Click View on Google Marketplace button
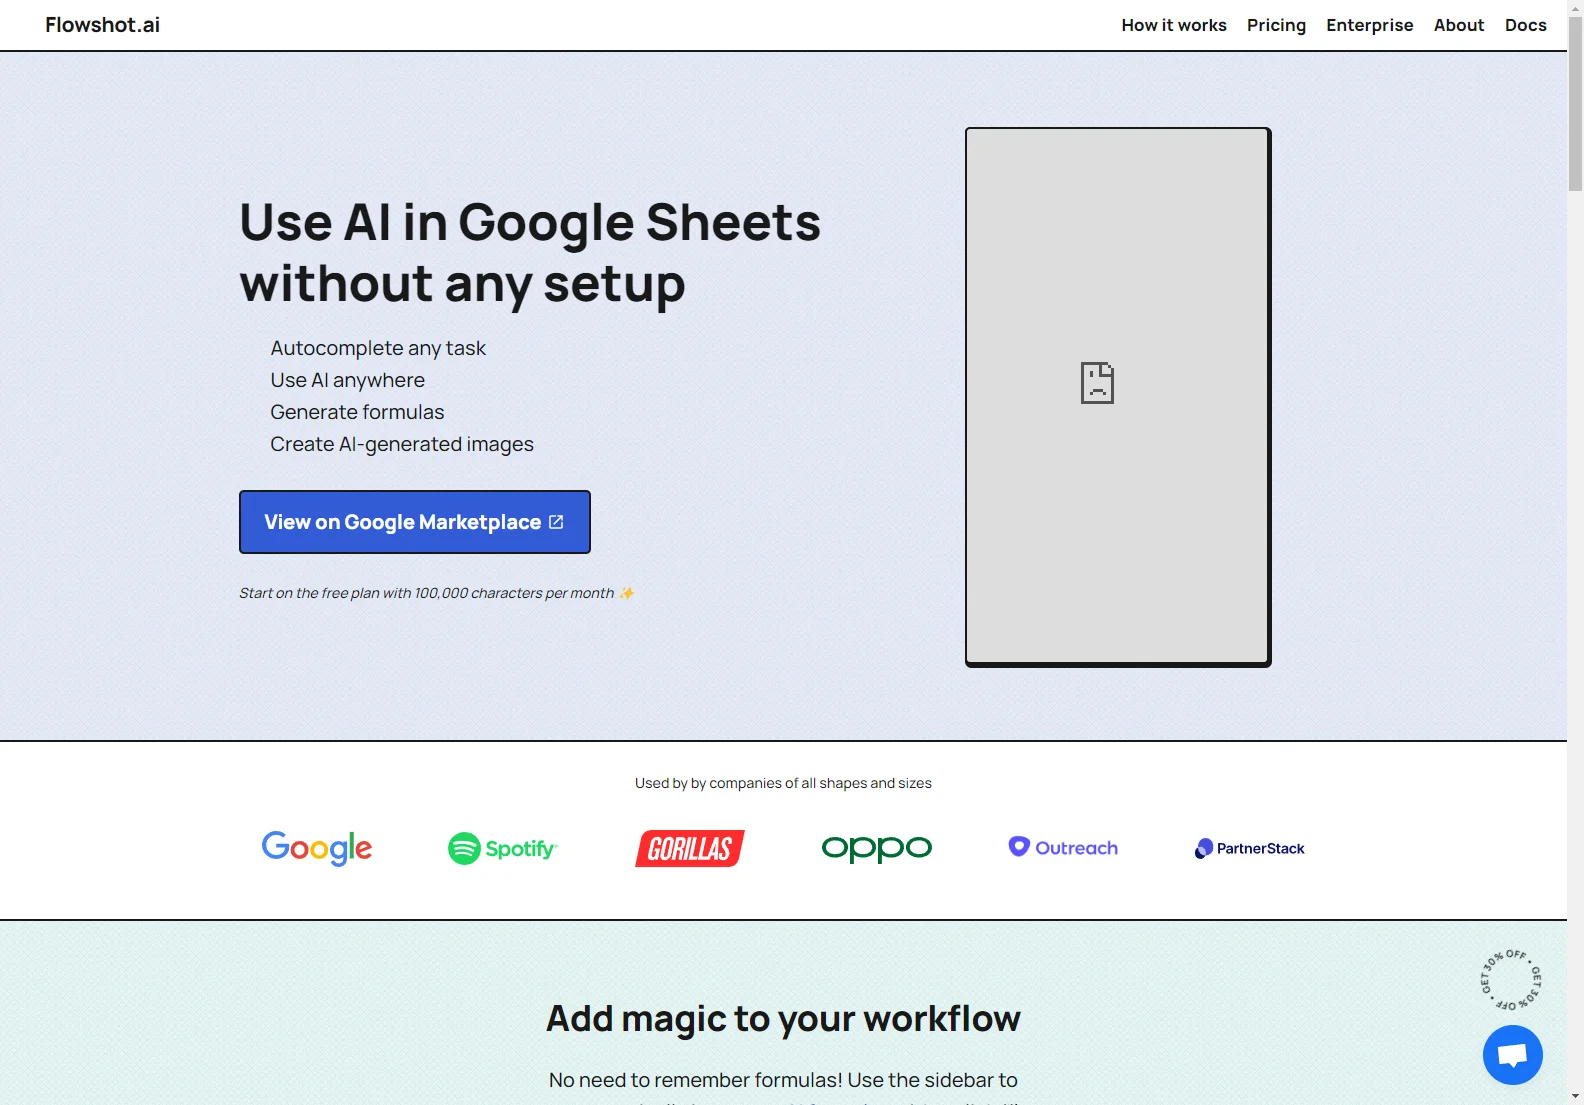This screenshot has height=1105, width=1584. [415, 522]
